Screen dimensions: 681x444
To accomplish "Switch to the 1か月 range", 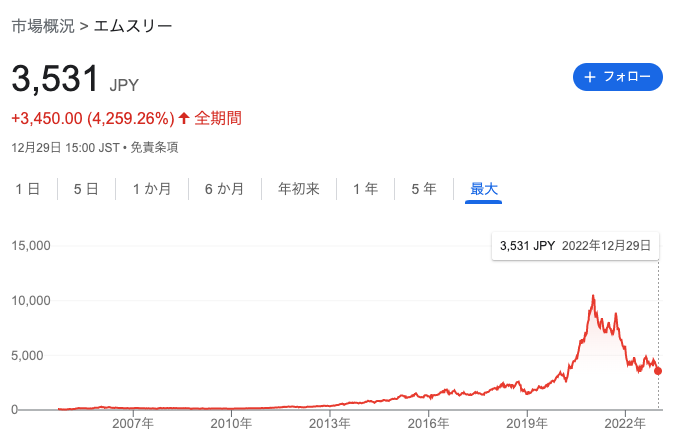I will 152,189.
